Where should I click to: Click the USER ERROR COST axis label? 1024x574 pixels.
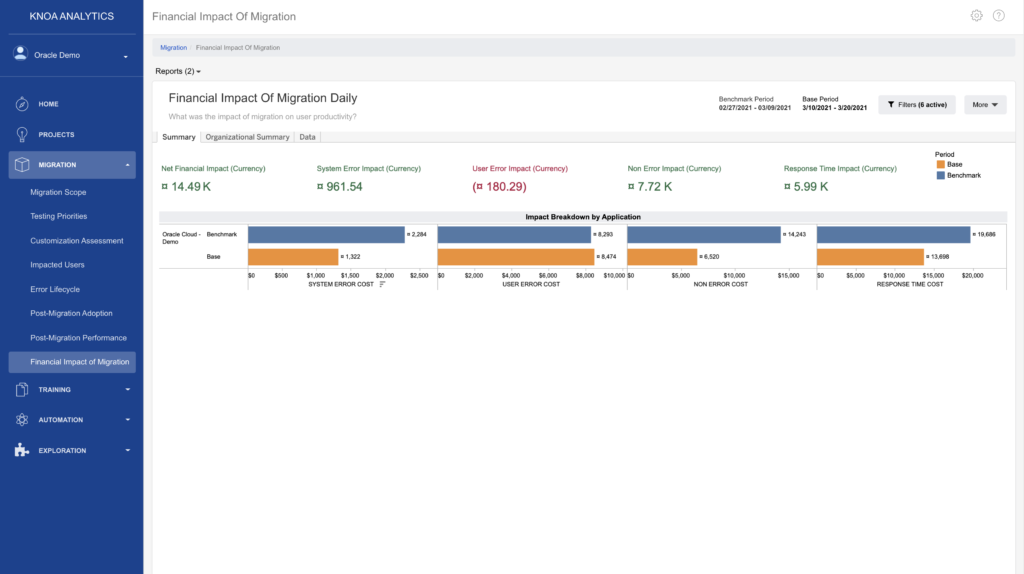531,284
